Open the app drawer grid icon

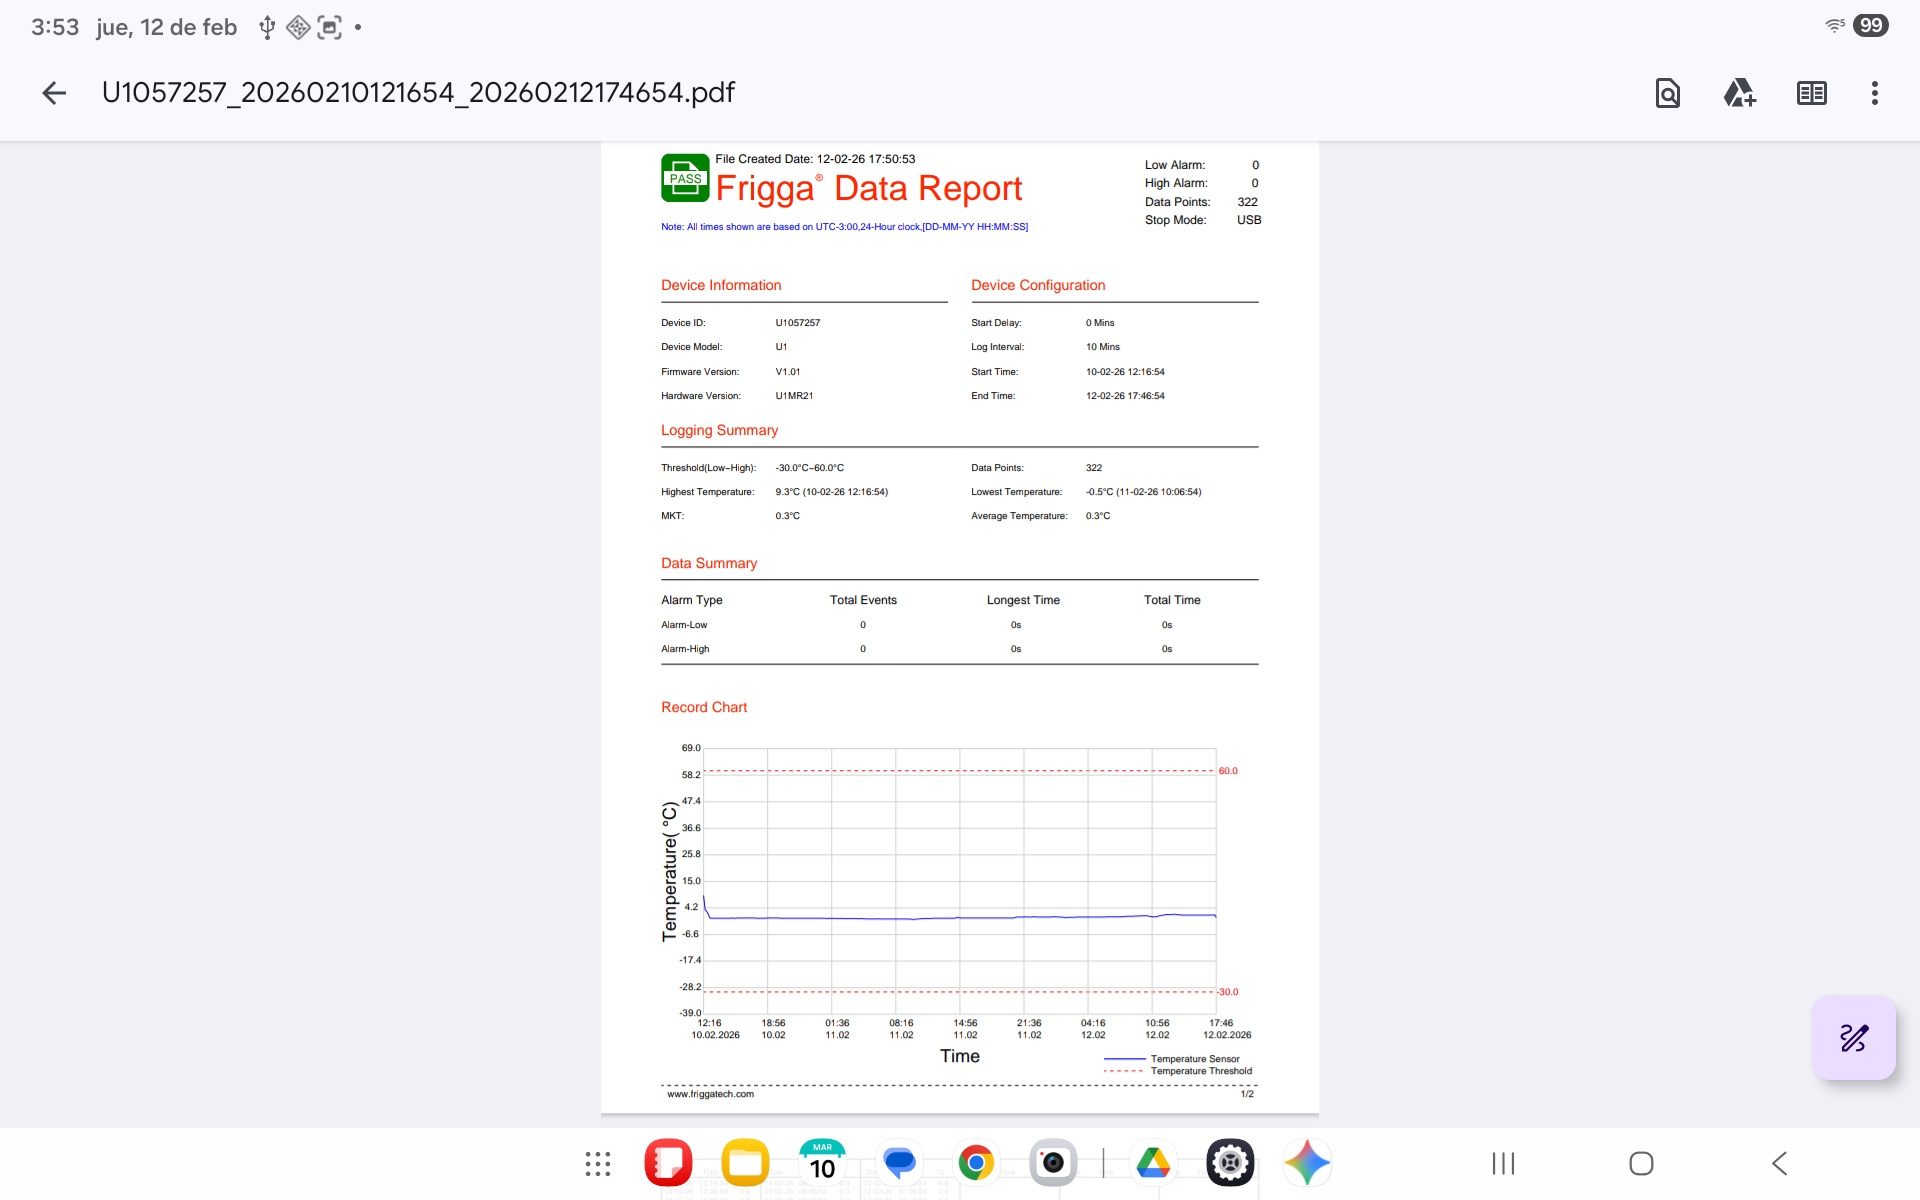tap(598, 1163)
